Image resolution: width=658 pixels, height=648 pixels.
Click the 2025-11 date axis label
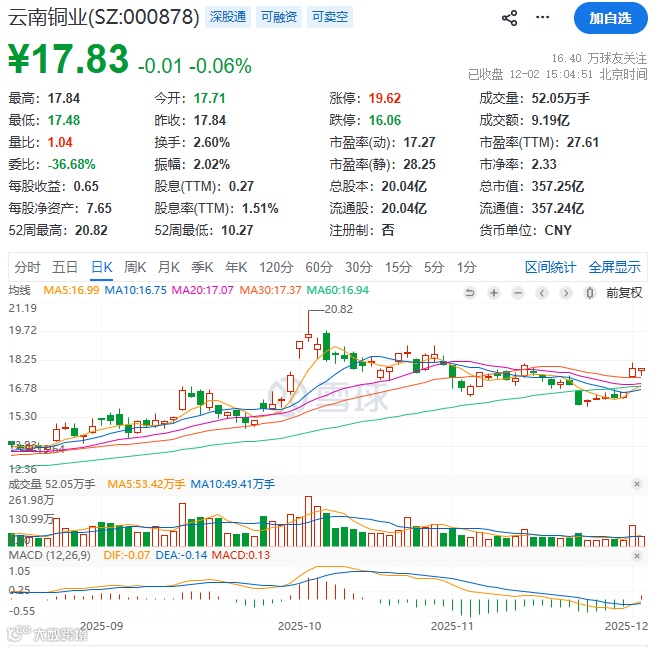452,626
